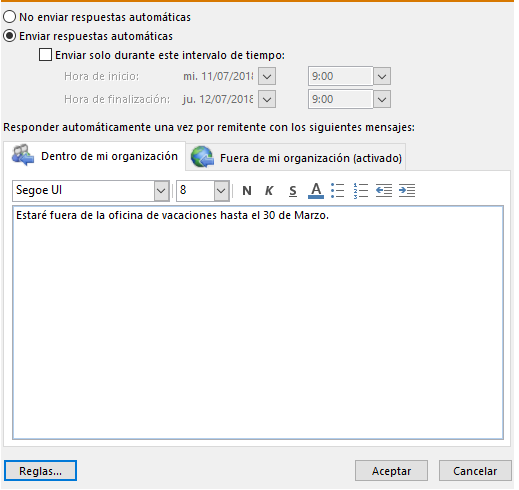Change the font color with the A button
Image resolution: width=519 pixels, height=490 pixels.
(x=316, y=191)
